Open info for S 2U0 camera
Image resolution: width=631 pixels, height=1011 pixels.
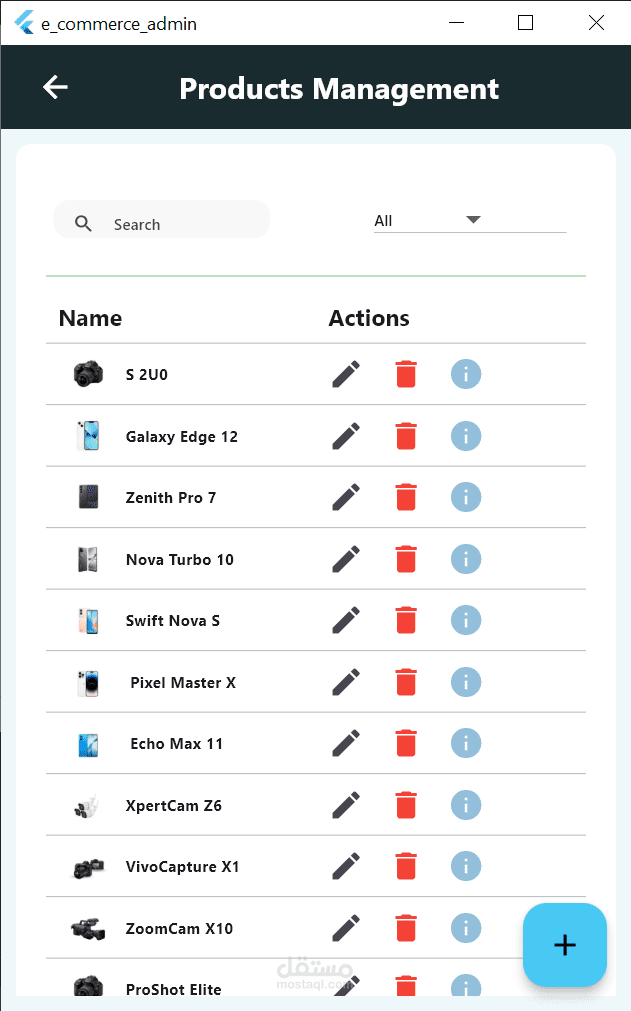tap(466, 374)
